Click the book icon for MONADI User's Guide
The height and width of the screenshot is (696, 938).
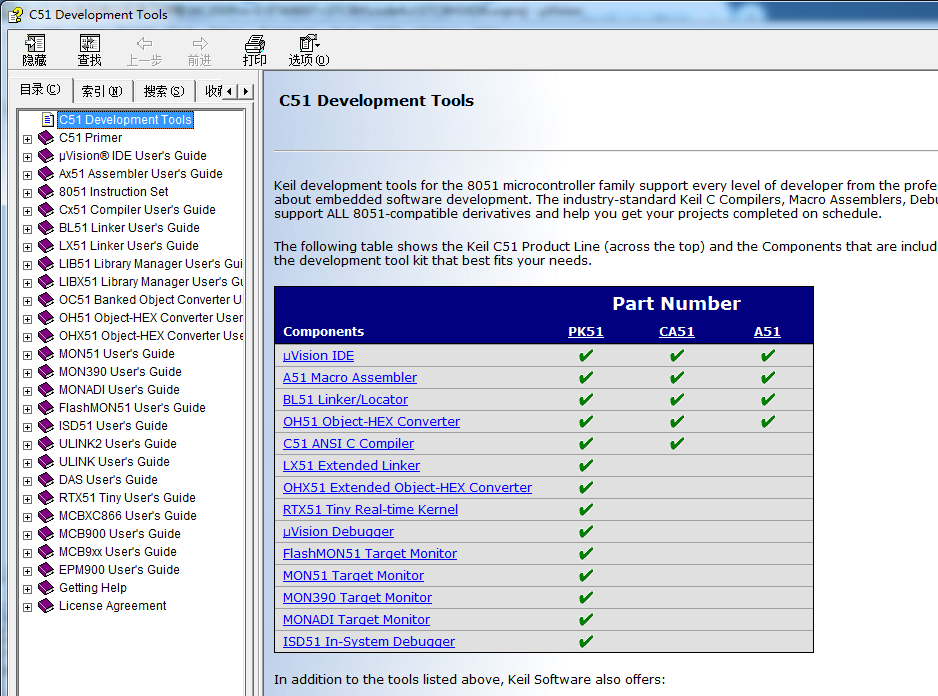[46, 390]
